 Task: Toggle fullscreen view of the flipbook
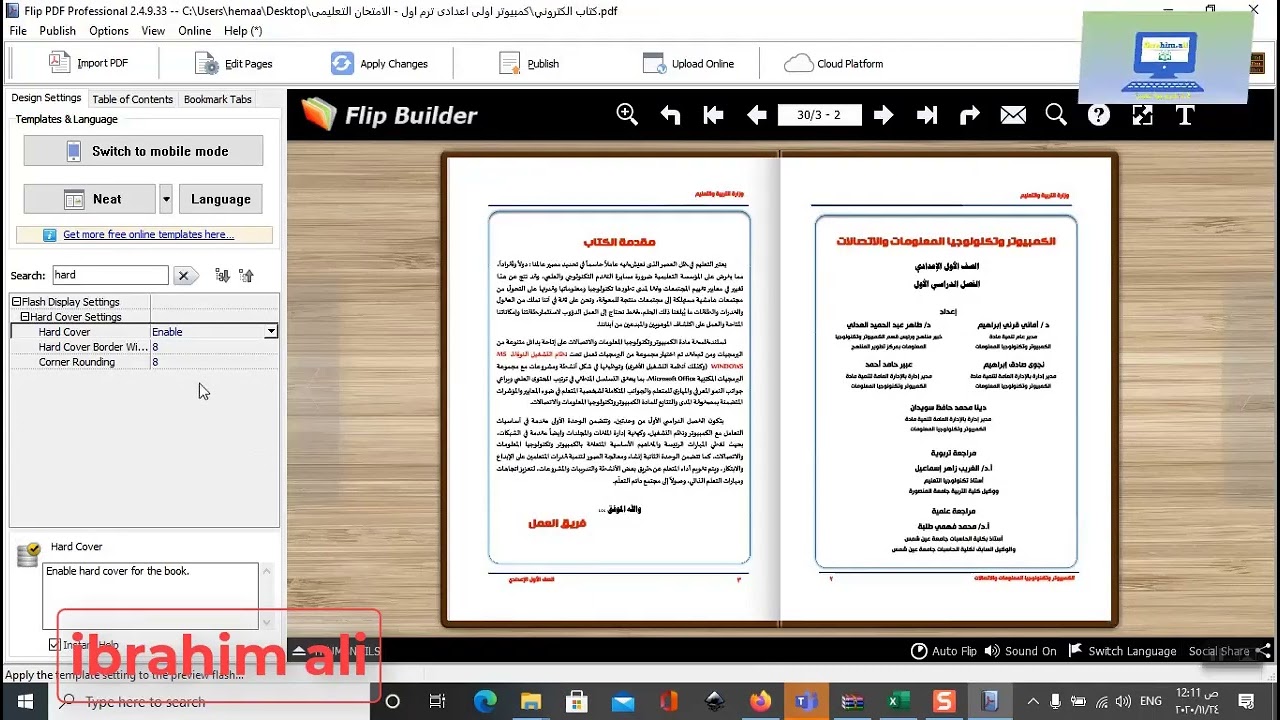click(x=1142, y=115)
